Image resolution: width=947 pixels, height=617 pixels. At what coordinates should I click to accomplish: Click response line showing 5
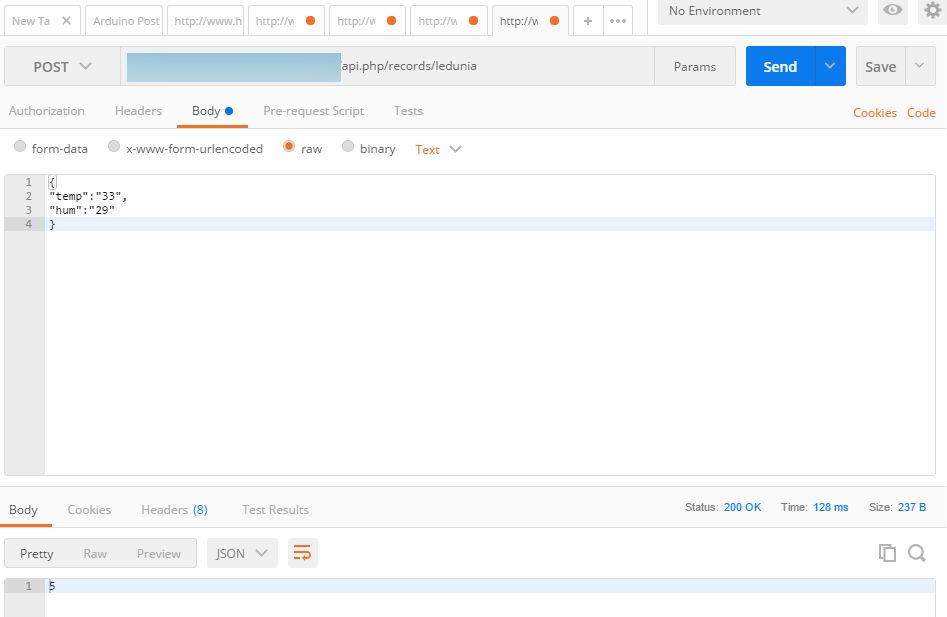490,586
